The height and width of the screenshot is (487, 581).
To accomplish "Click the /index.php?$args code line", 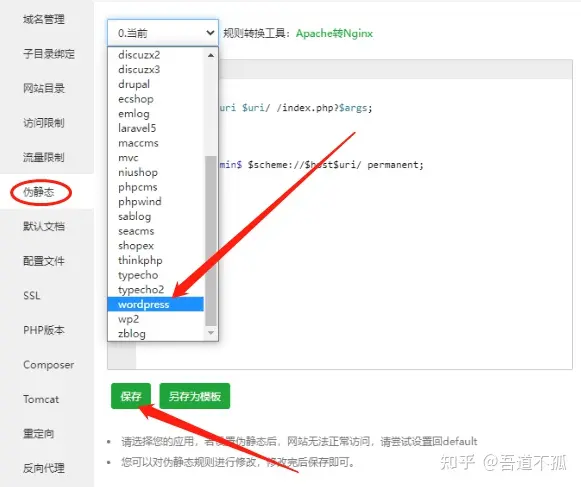I will click(296, 108).
